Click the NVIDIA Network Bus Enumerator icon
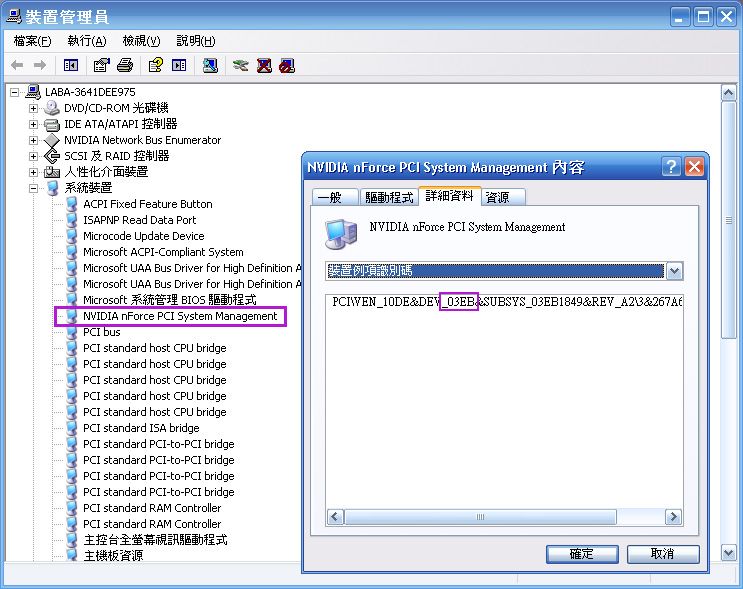This screenshot has width=743, height=589. pyautogui.click(x=52, y=140)
